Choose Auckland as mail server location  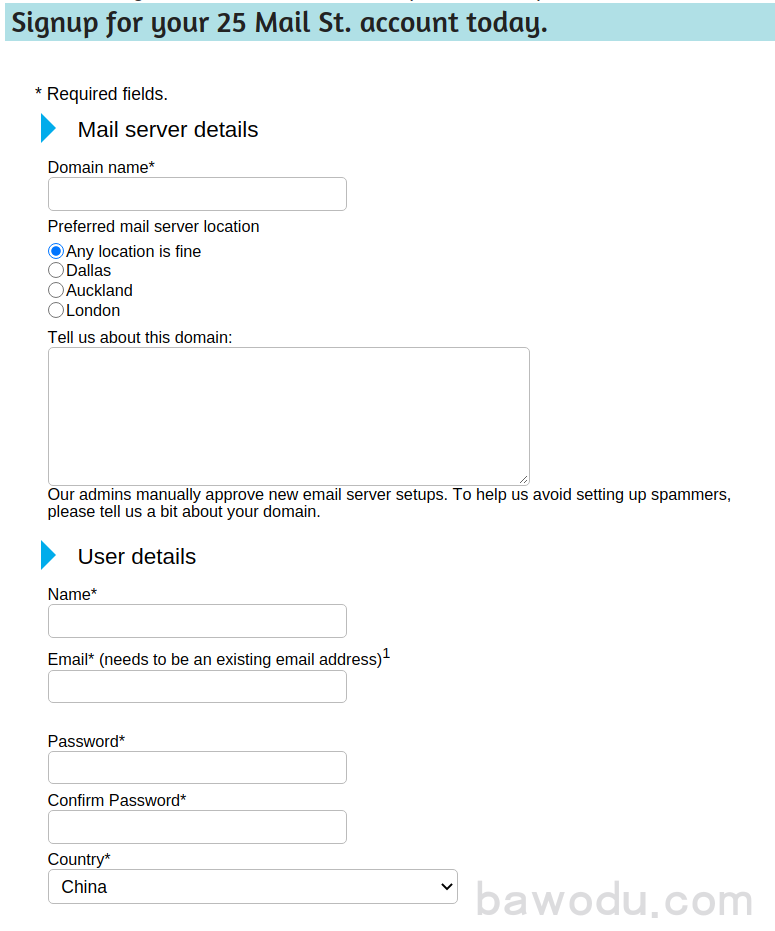tap(56, 290)
